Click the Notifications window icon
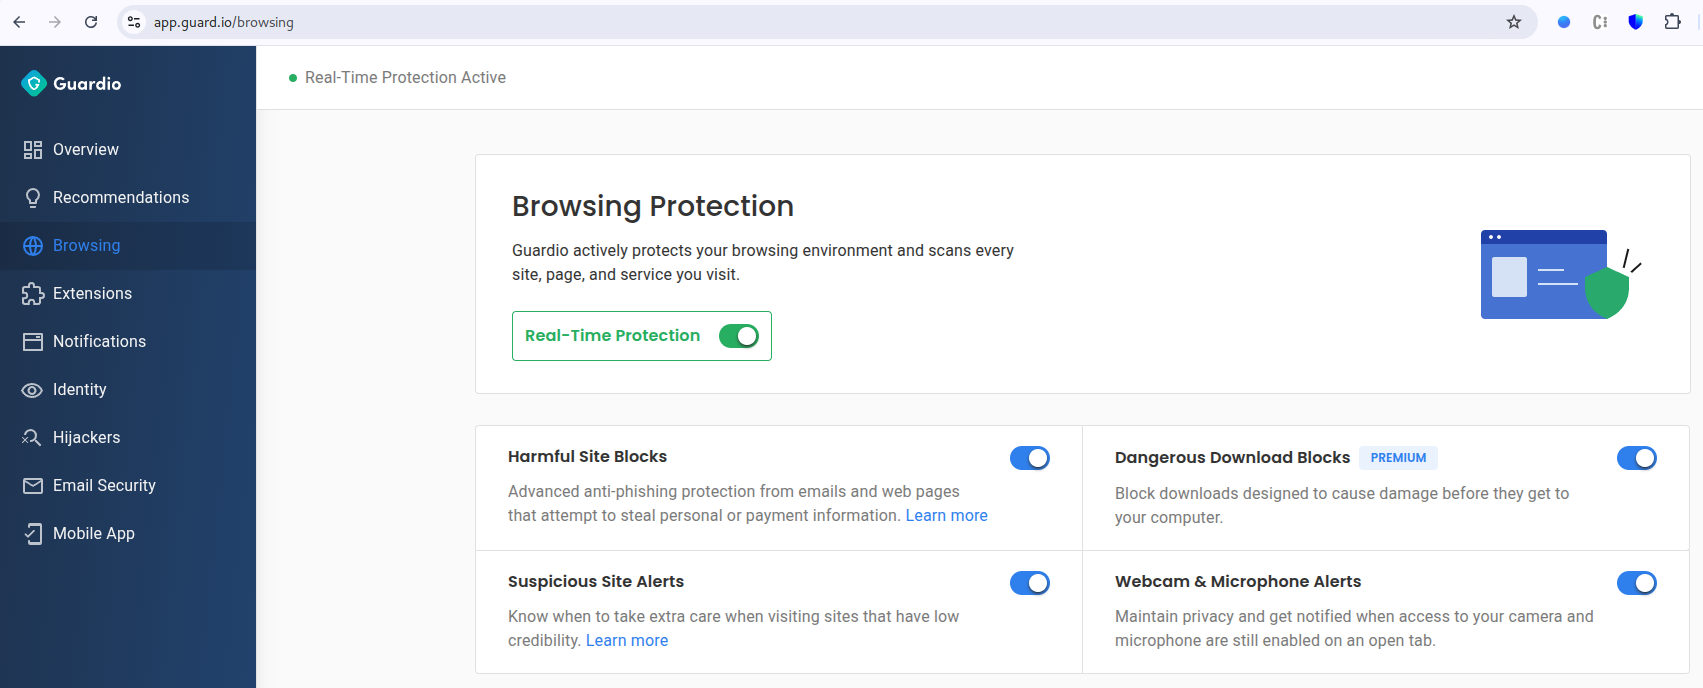The width and height of the screenshot is (1703, 688). 33,342
